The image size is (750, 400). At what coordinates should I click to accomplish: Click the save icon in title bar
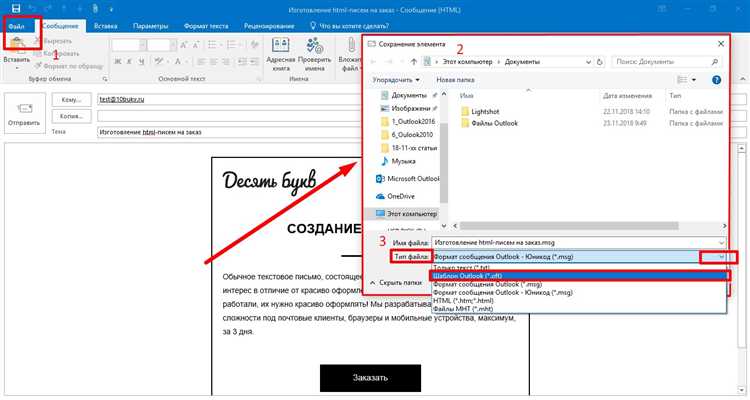pos(15,8)
